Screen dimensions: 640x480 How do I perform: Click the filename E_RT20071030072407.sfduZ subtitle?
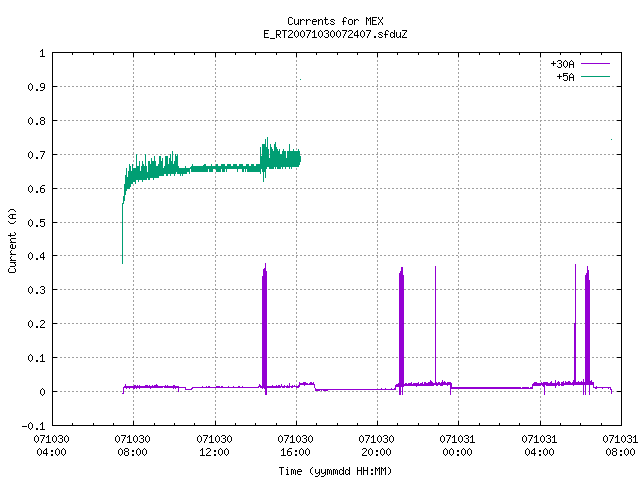click(x=335, y=34)
